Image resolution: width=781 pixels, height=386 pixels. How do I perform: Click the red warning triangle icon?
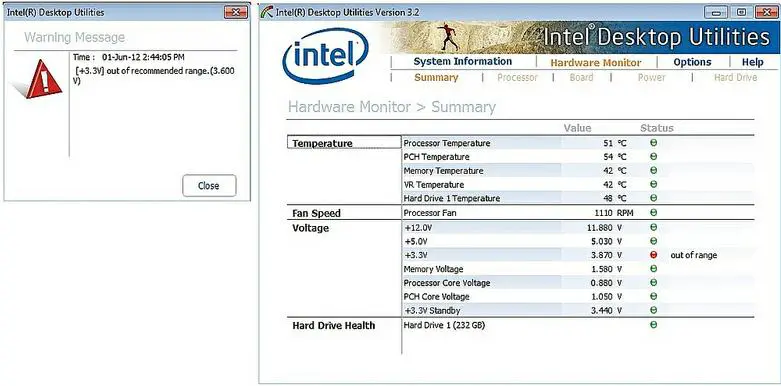coord(44,79)
